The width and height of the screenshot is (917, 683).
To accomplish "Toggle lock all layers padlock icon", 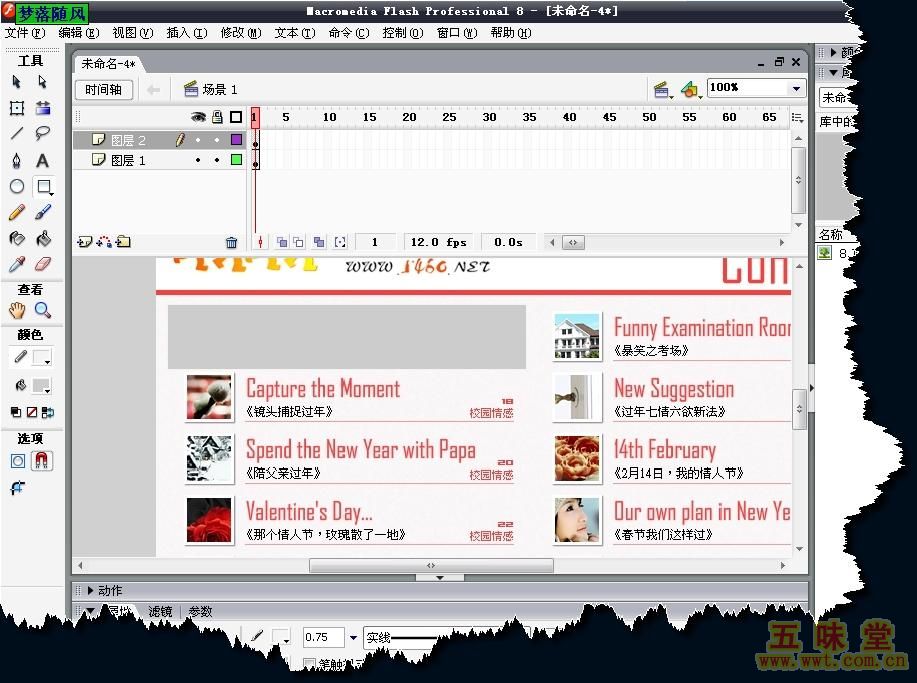I will 216,117.
